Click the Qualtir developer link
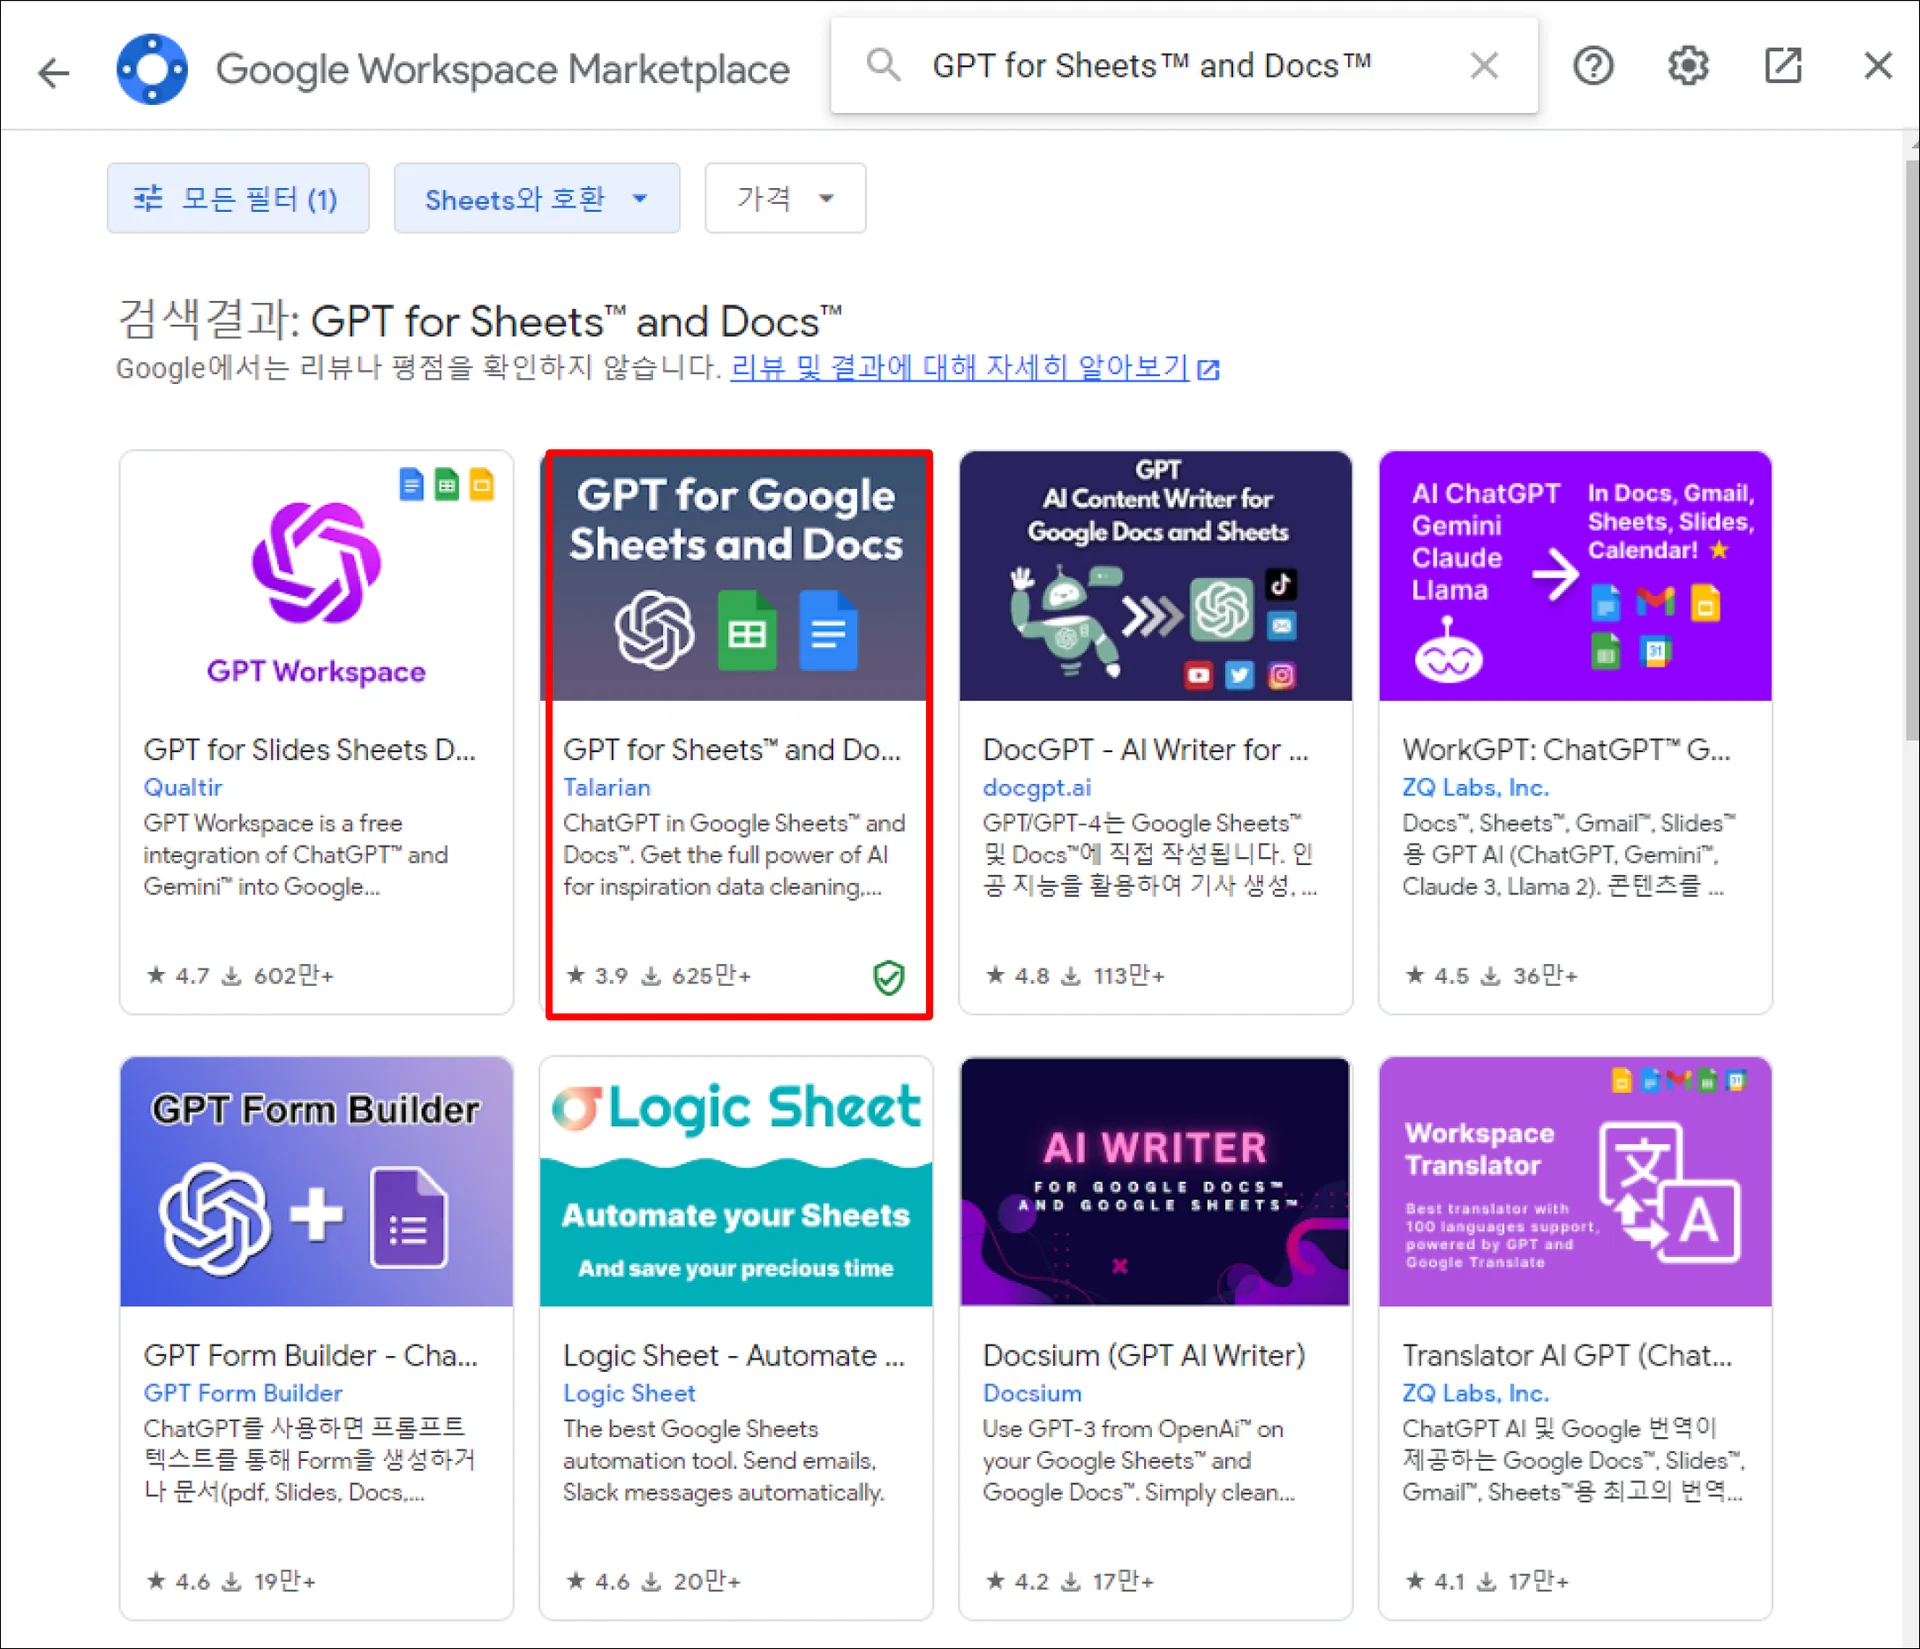Viewport: 1920px width, 1649px height. point(183,787)
